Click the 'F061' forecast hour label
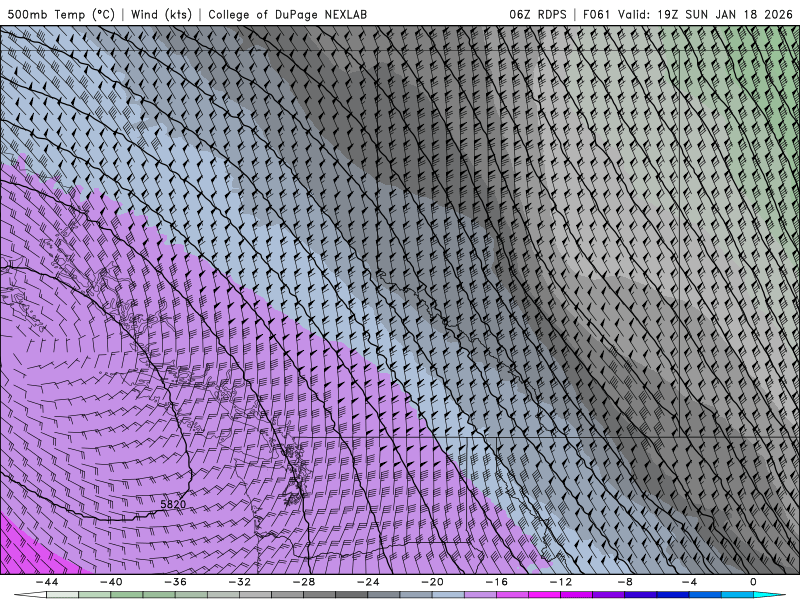Screen dimensions: 800x600 point(596,14)
